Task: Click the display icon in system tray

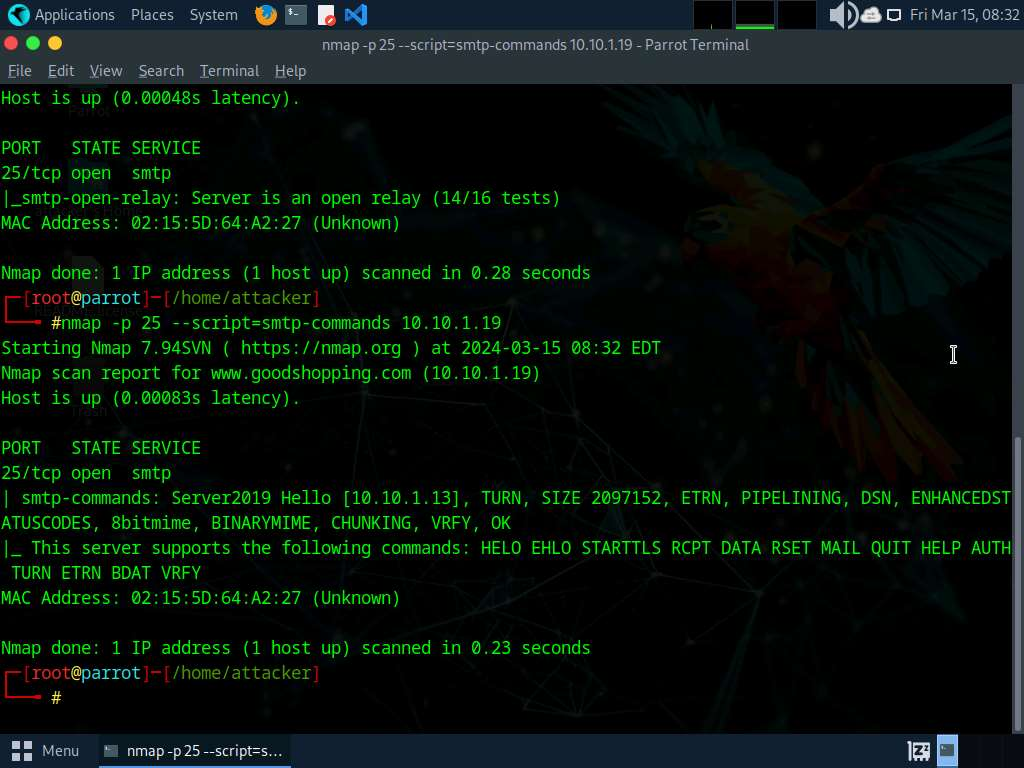Action: click(x=894, y=15)
